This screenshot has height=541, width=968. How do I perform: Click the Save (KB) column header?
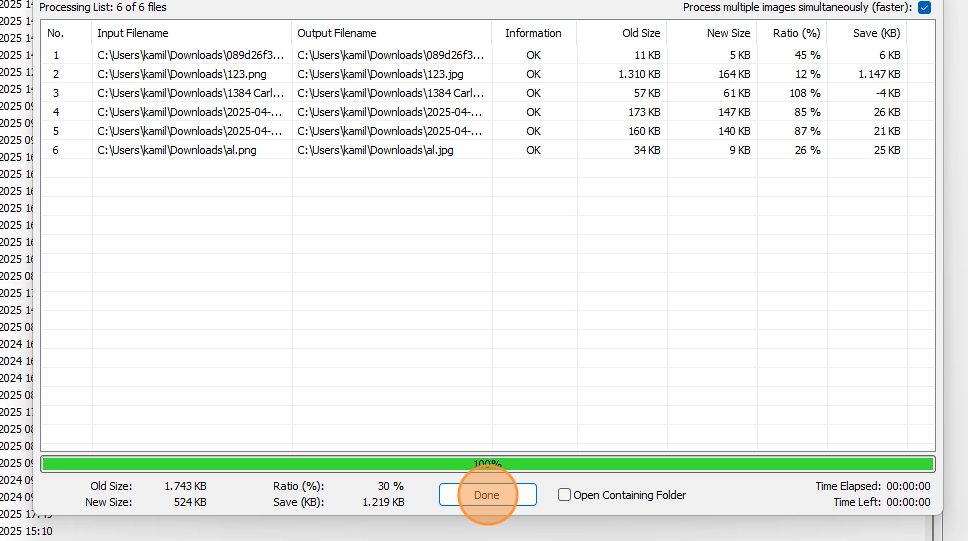876,33
